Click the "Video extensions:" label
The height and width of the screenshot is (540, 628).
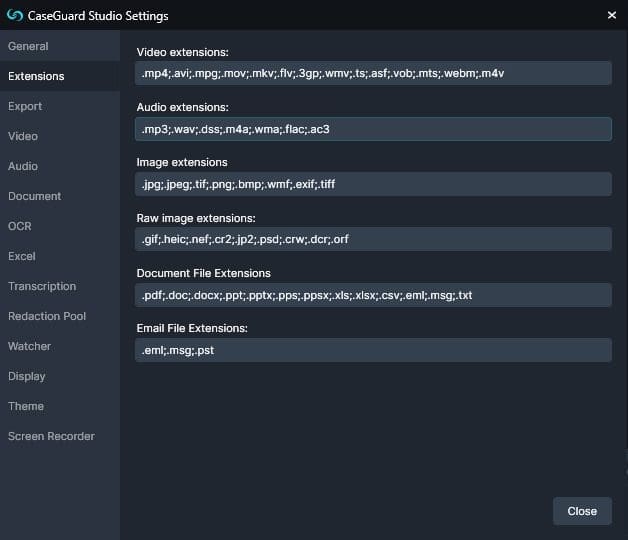(x=183, y=52)
